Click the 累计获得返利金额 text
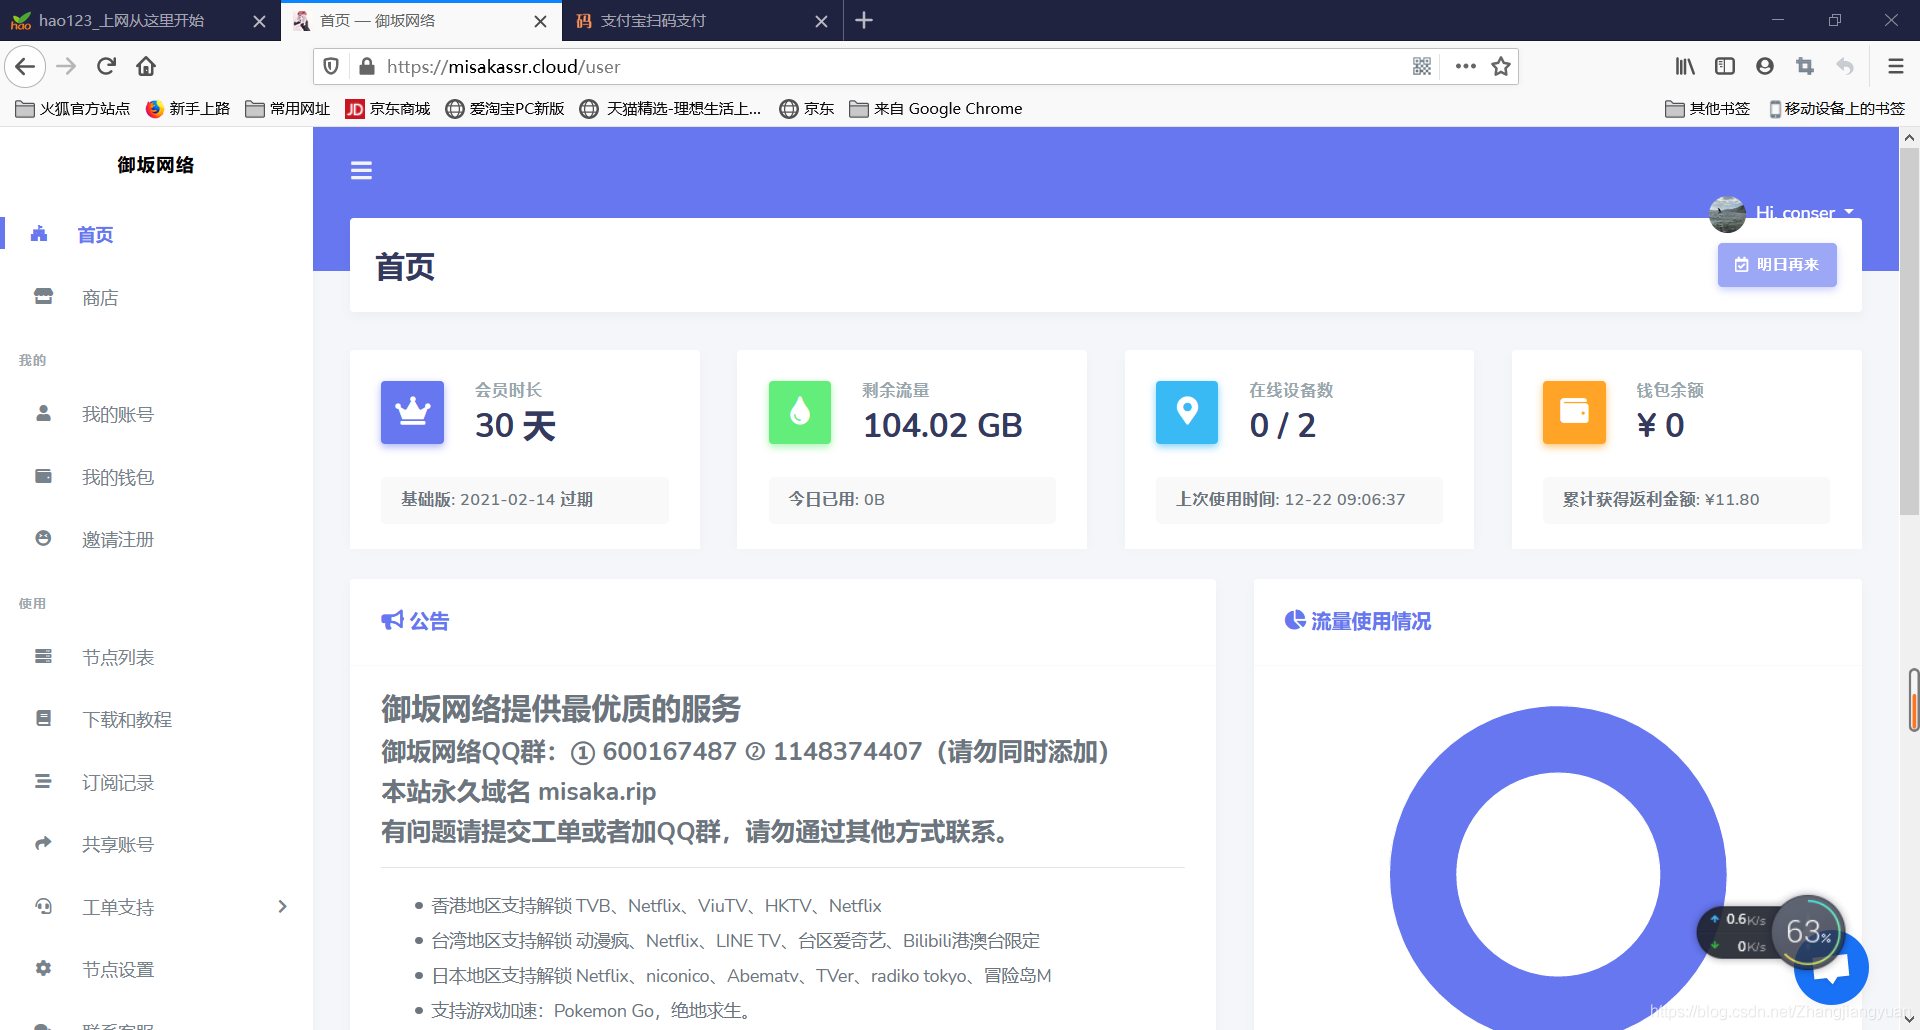The image size is (1920, 1030). (1661, 499)
